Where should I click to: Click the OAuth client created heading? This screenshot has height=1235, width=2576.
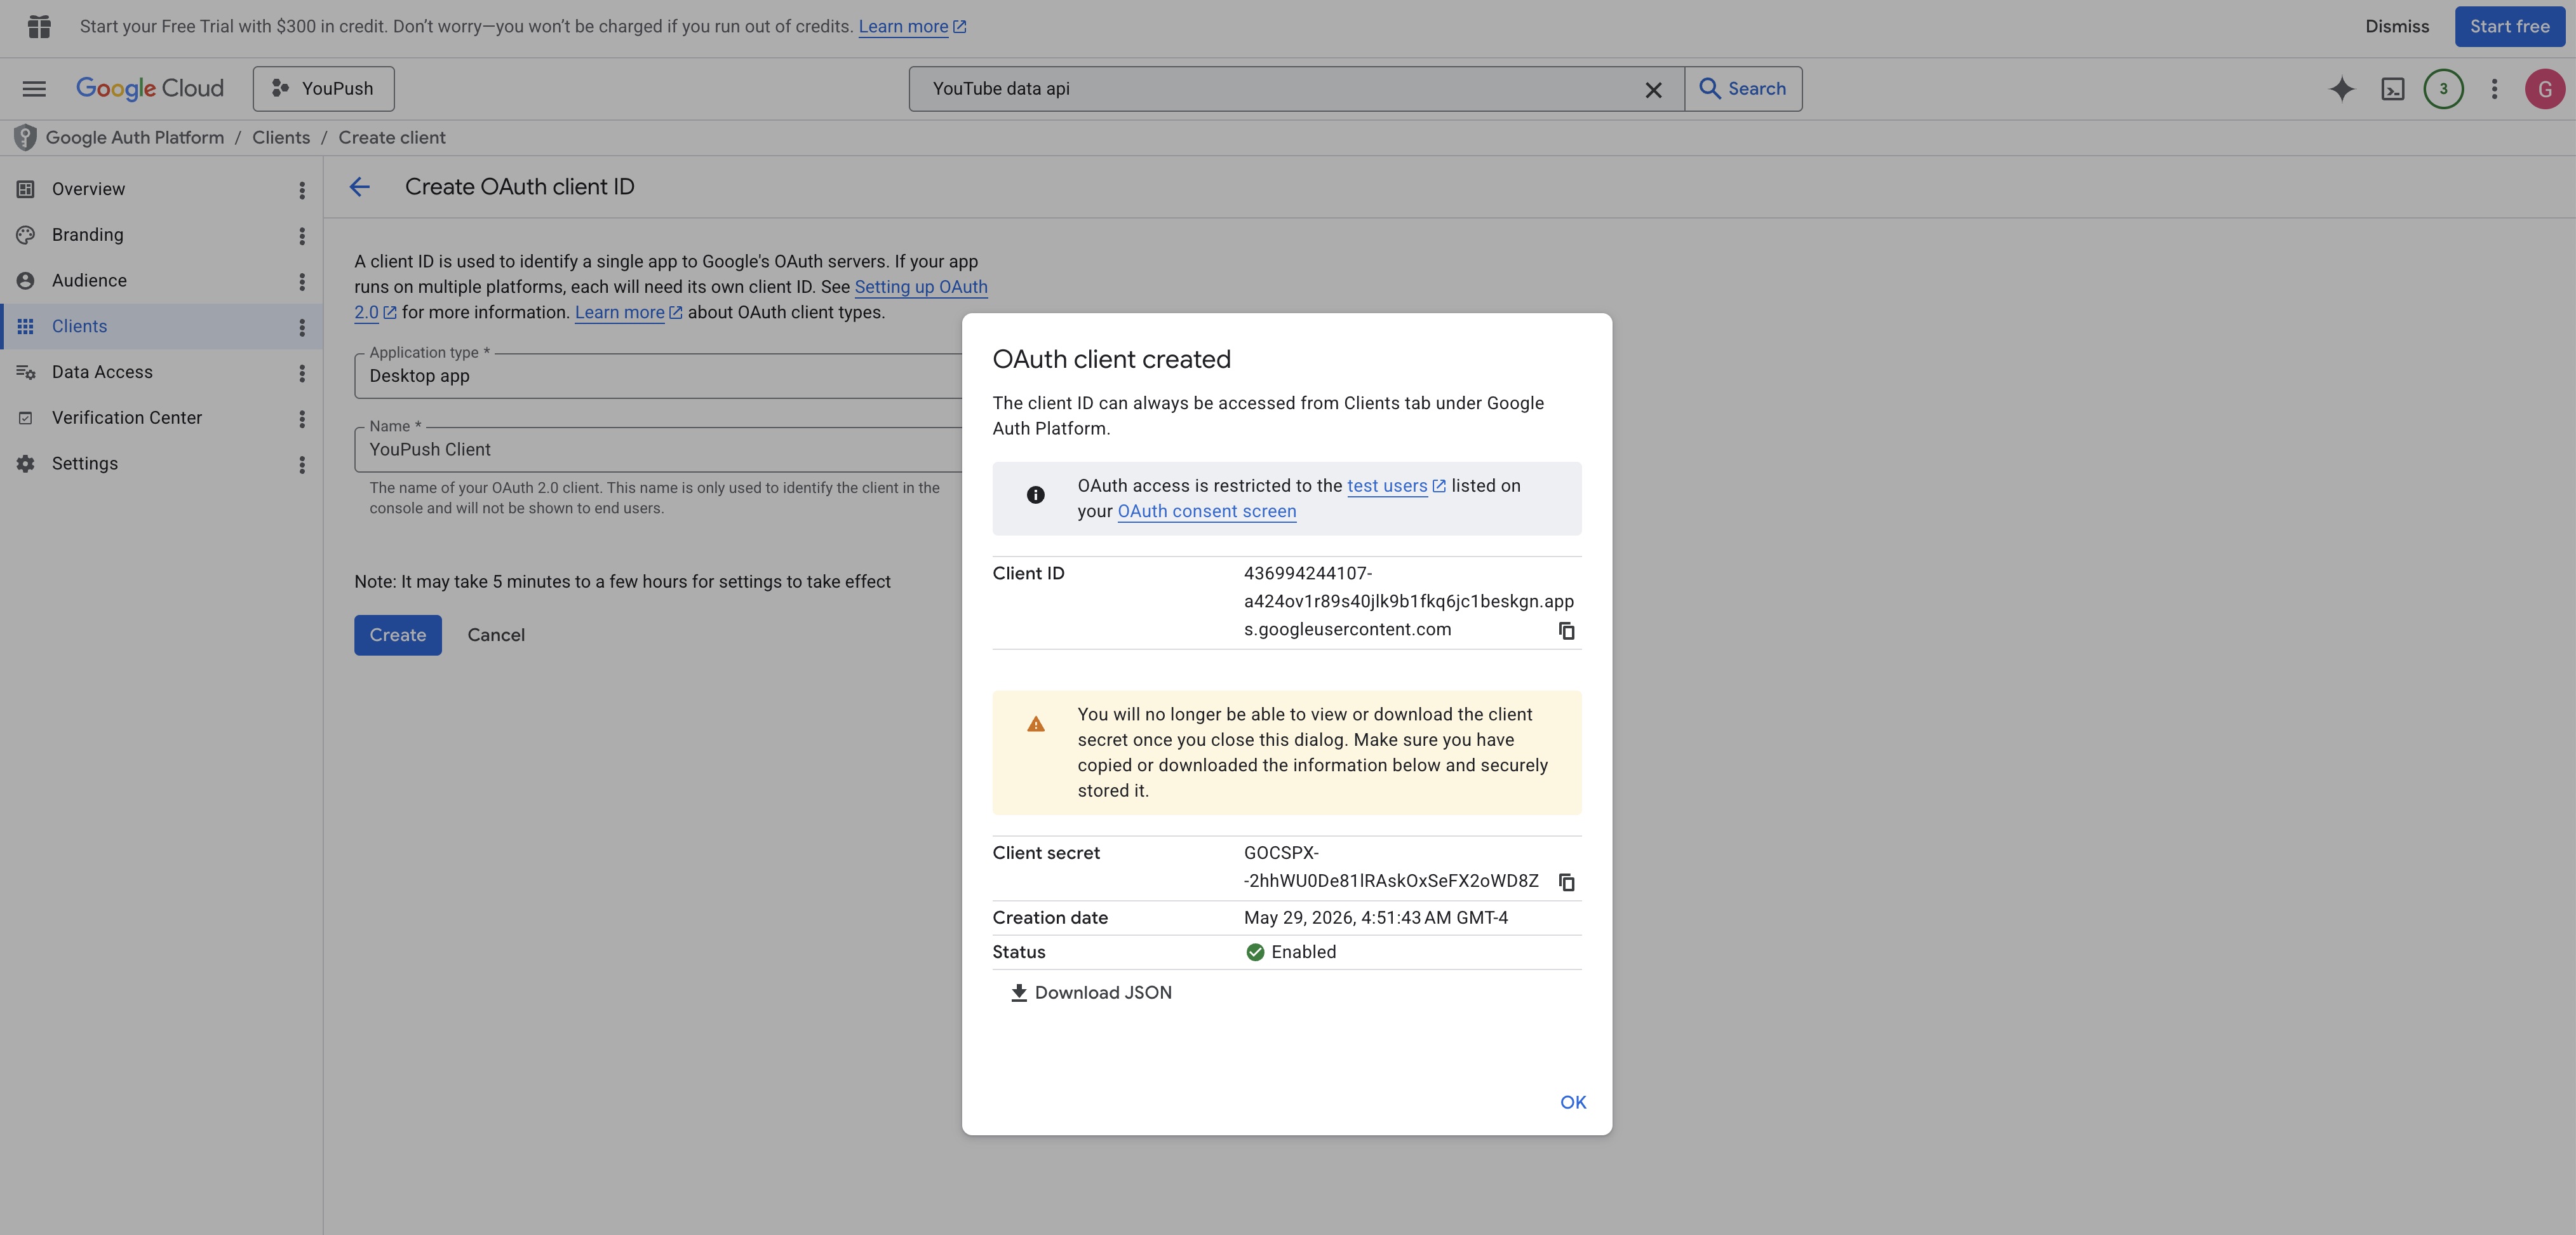(1111, 360)
